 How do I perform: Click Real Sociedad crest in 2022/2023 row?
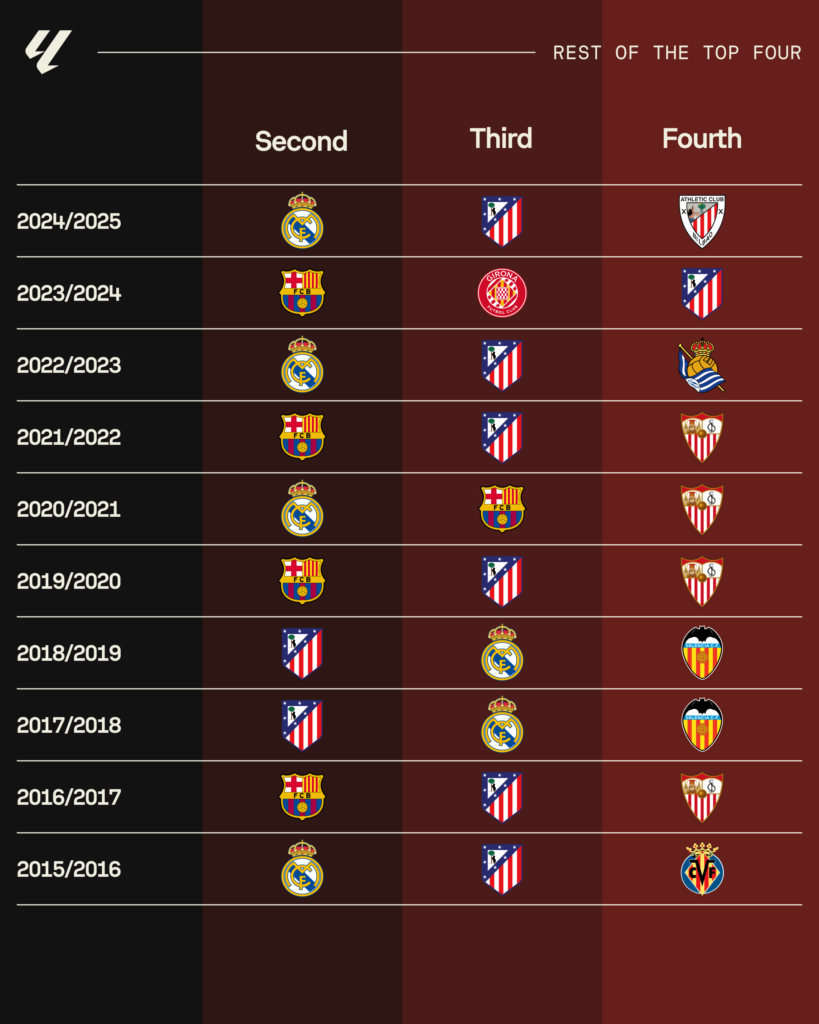(x=702, y=364)
